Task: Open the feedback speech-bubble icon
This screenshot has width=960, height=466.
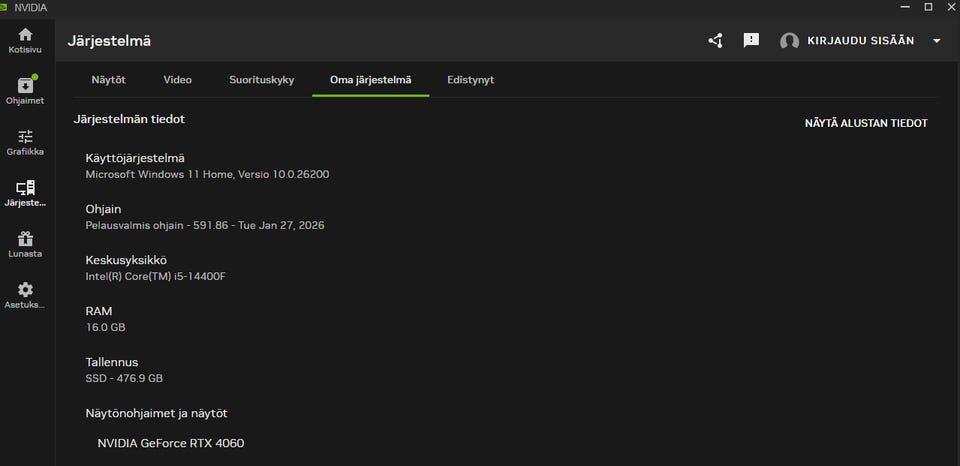Action: click(751, 40)
